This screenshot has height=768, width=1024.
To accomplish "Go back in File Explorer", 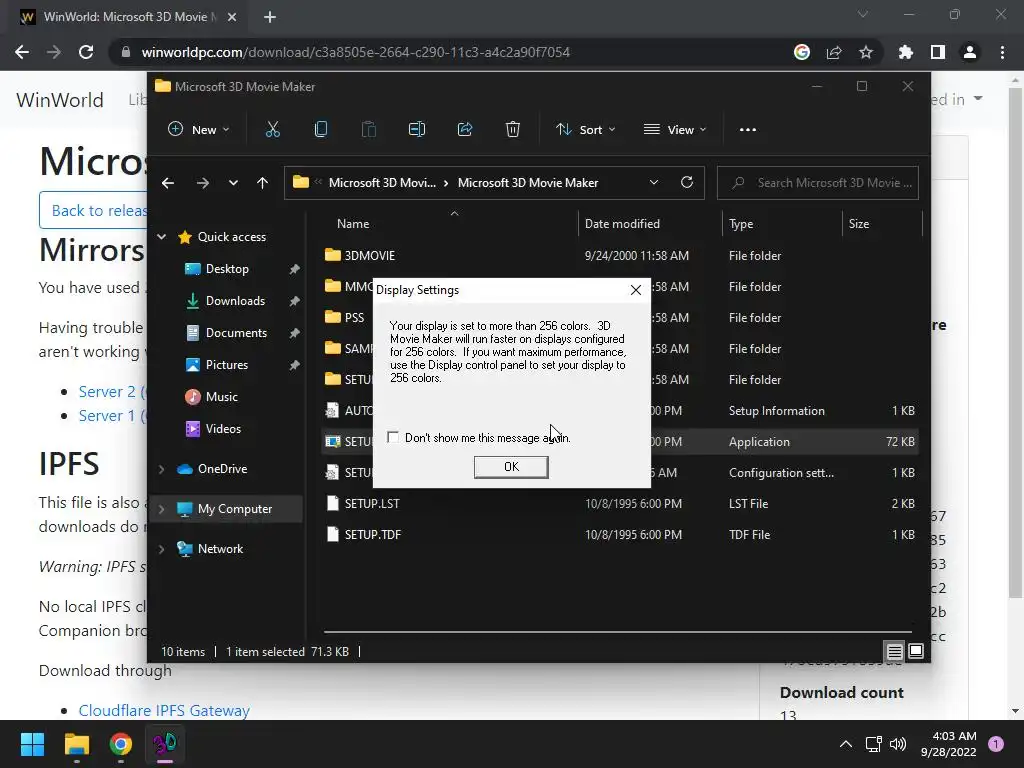I will coord(168,183).
